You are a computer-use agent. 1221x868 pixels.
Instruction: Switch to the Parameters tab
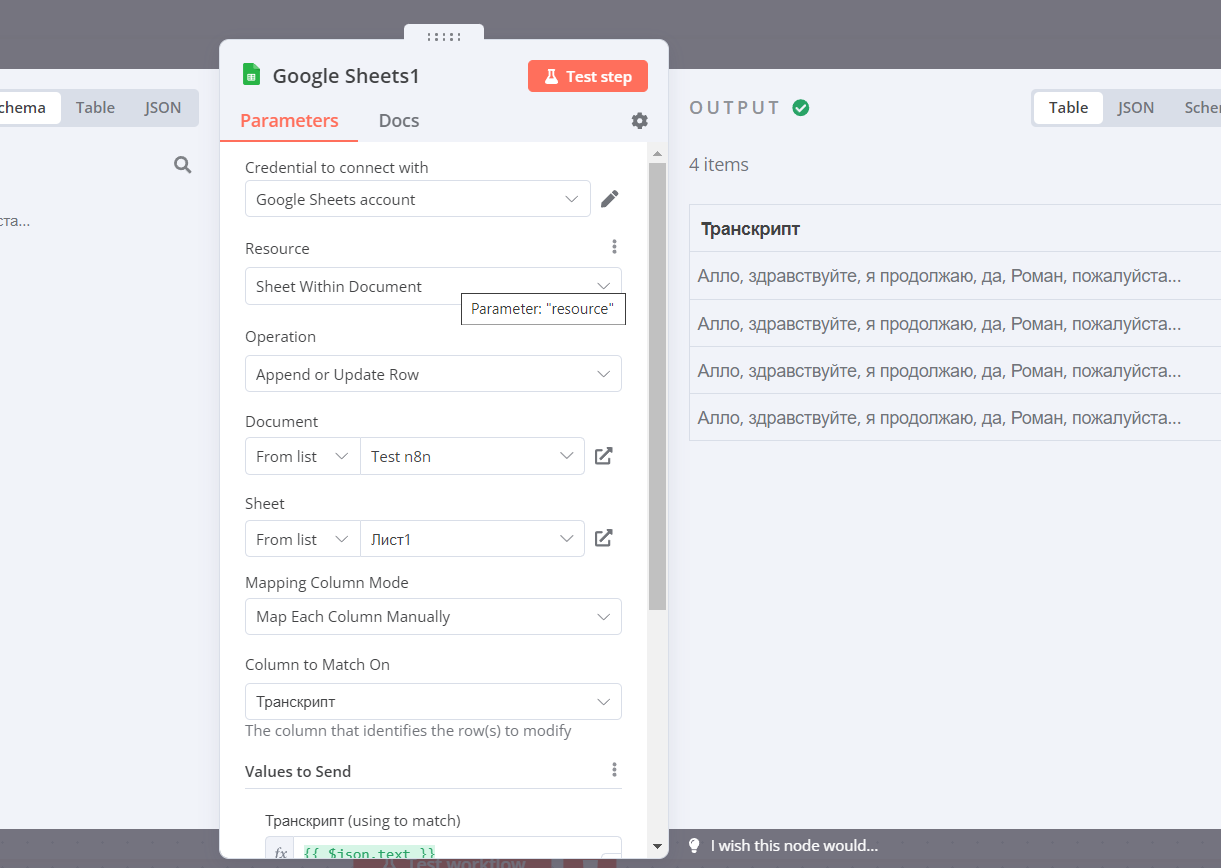coord(289,121)
